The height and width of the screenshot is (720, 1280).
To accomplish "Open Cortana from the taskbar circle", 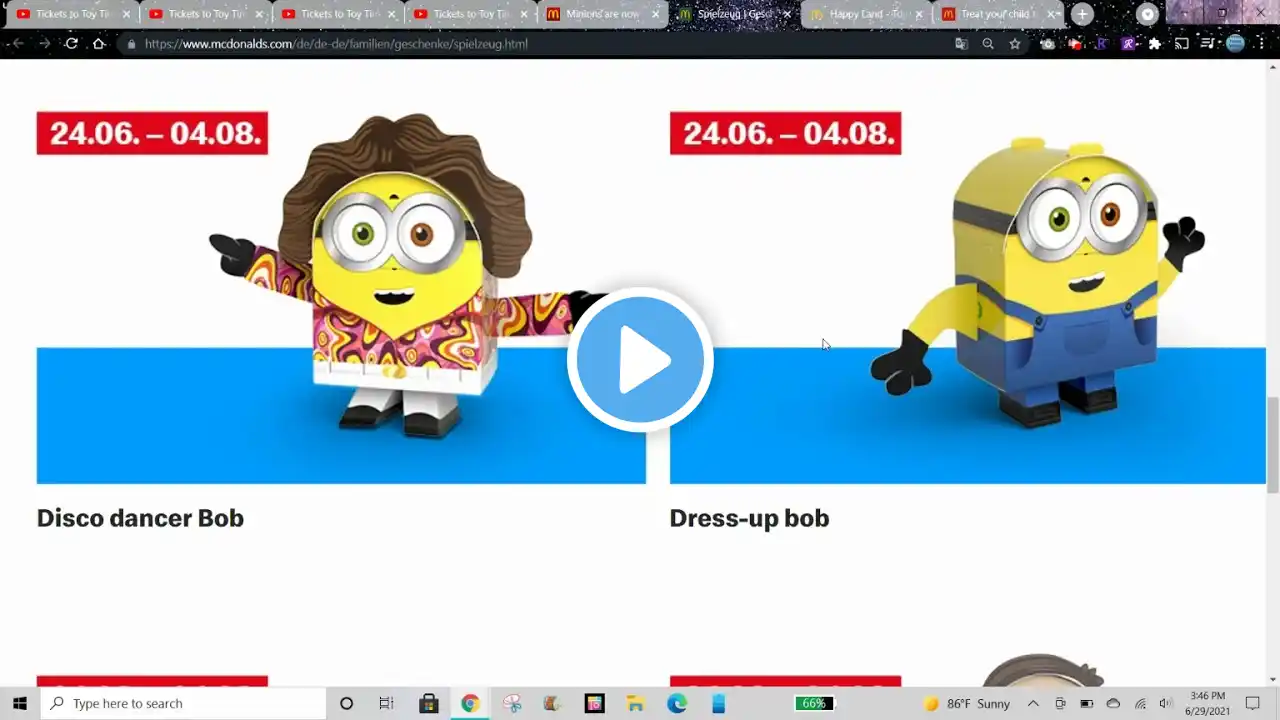I will point(346,703).
